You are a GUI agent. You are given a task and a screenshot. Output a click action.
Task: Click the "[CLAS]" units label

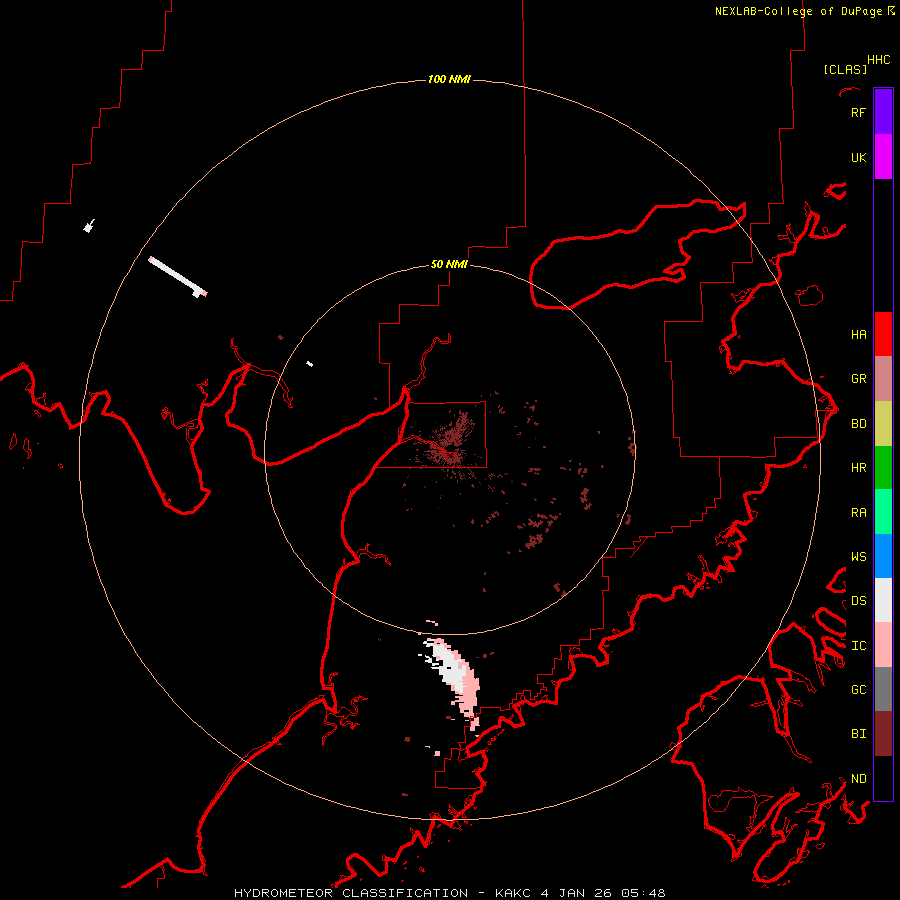(x=845, y=69)
